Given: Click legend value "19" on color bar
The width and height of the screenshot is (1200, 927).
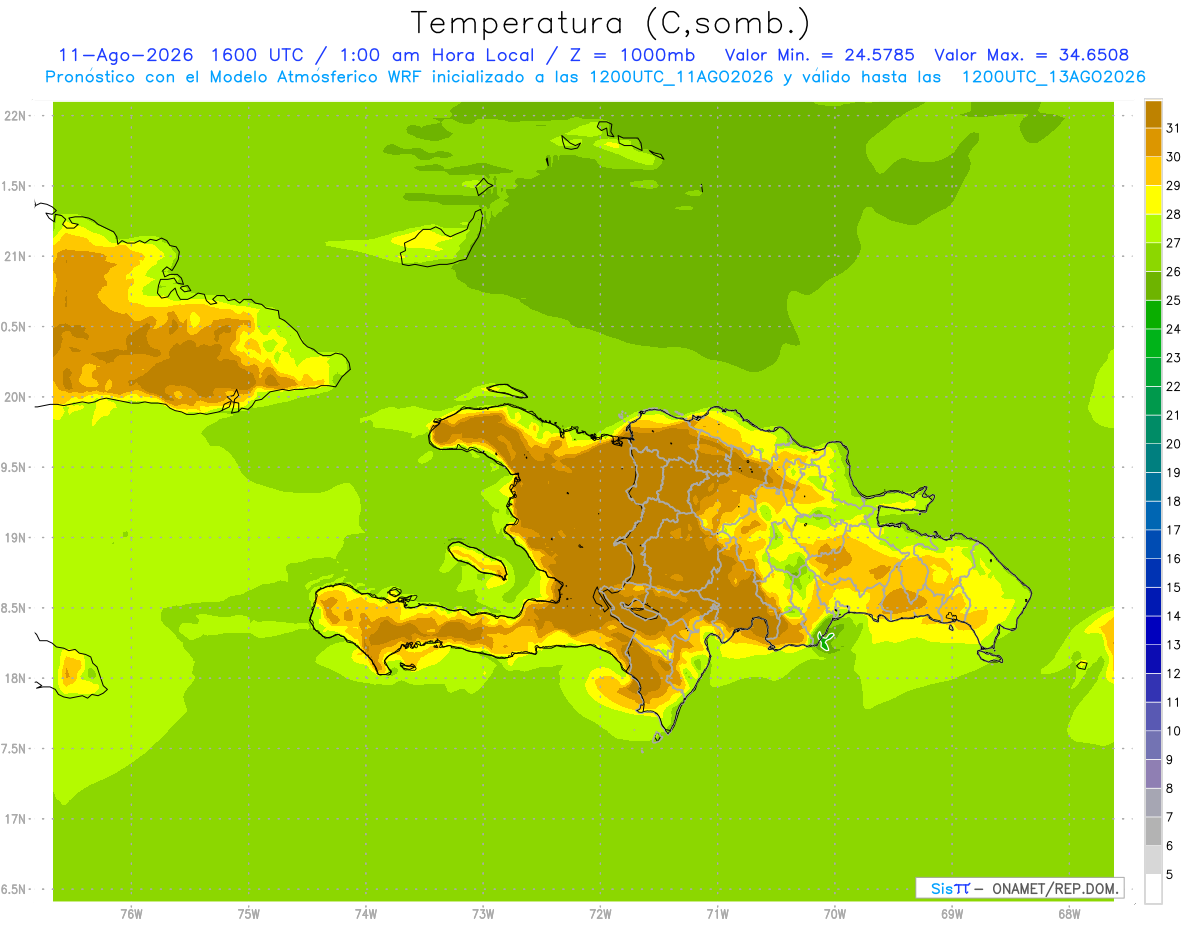Looking at the screenshot, I should click(1174, 472).
